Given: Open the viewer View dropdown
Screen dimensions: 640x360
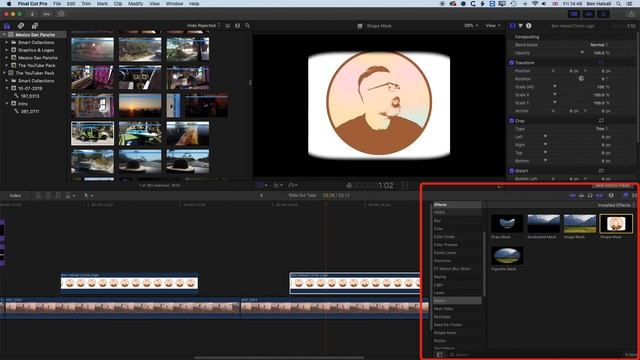Looking at the screenshot, I should point(493,26).
